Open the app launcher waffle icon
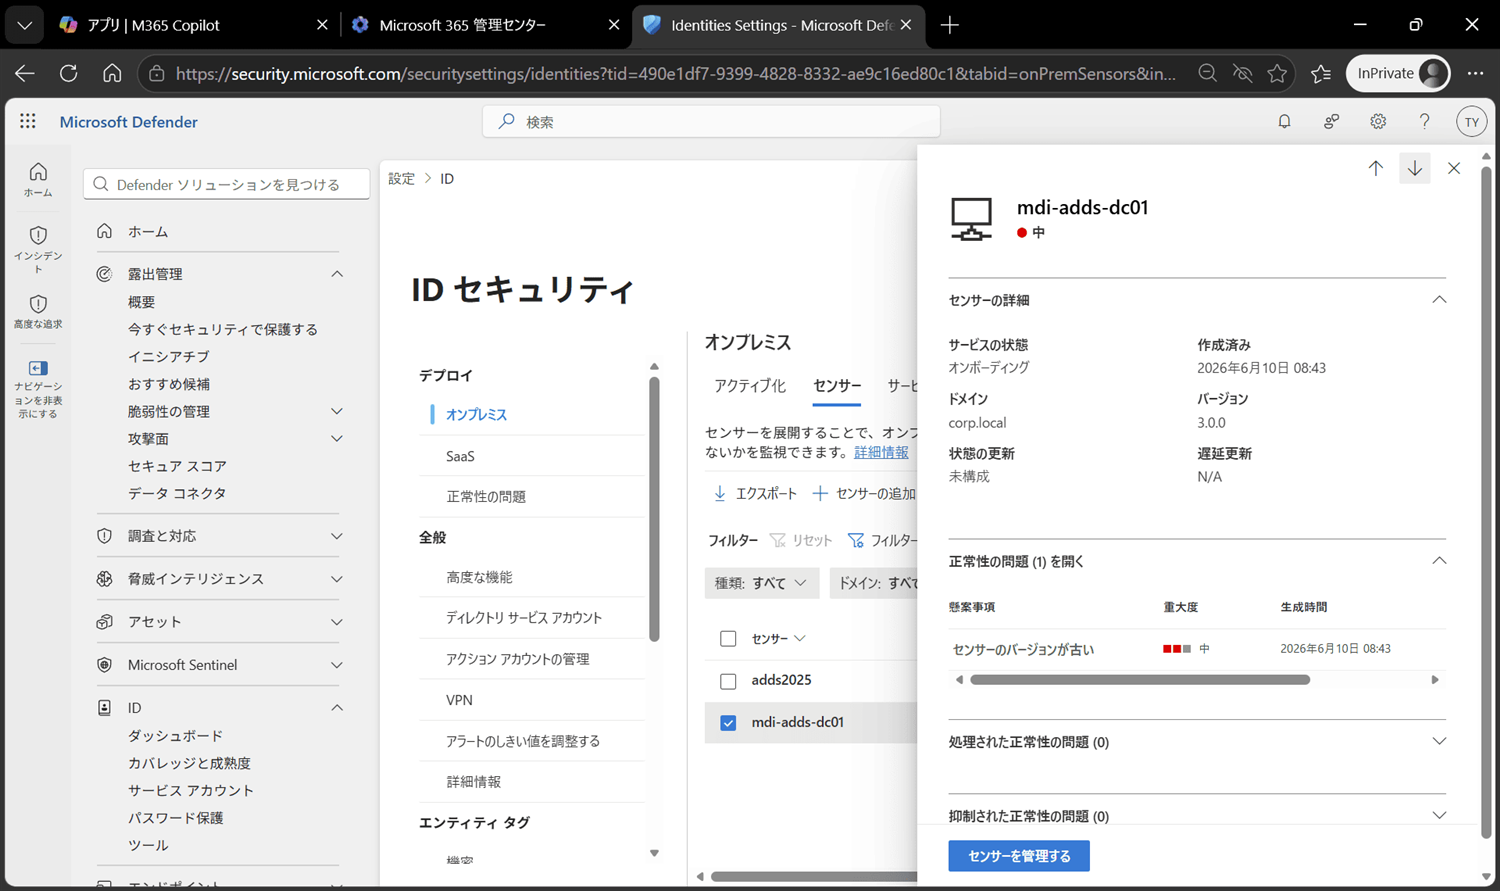Screen dimensions: 1500x891 coord(28,121)
